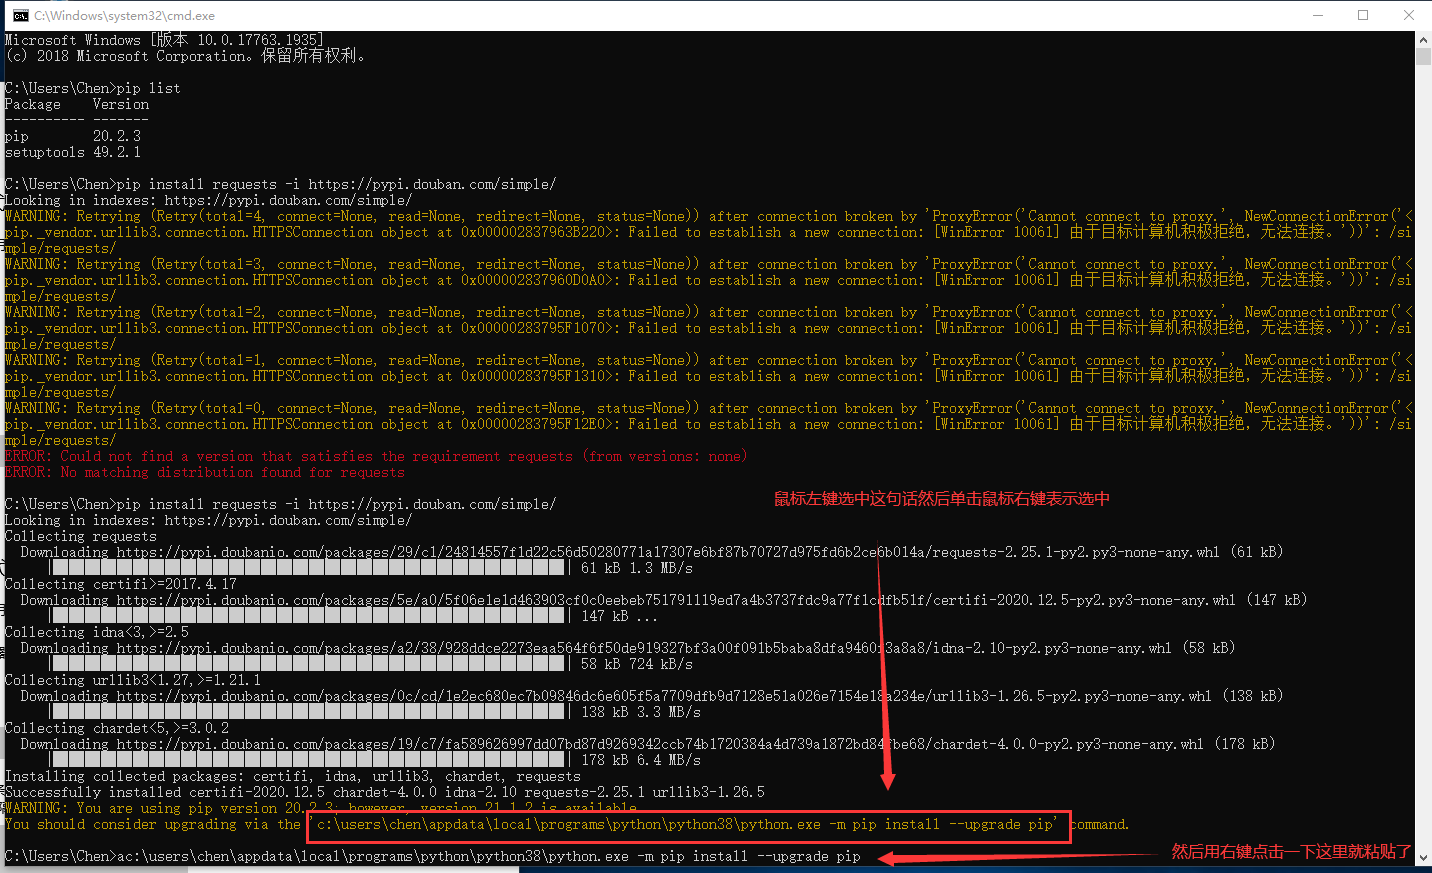Click the 'pip list' command line
The image size is (1432, 873).
[93, 88]
